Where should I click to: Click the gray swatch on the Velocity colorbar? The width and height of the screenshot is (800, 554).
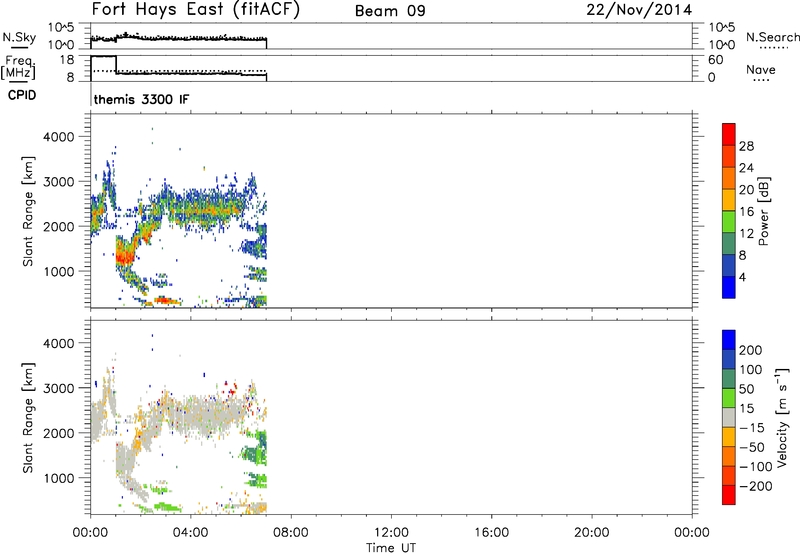tap(729, 418)
